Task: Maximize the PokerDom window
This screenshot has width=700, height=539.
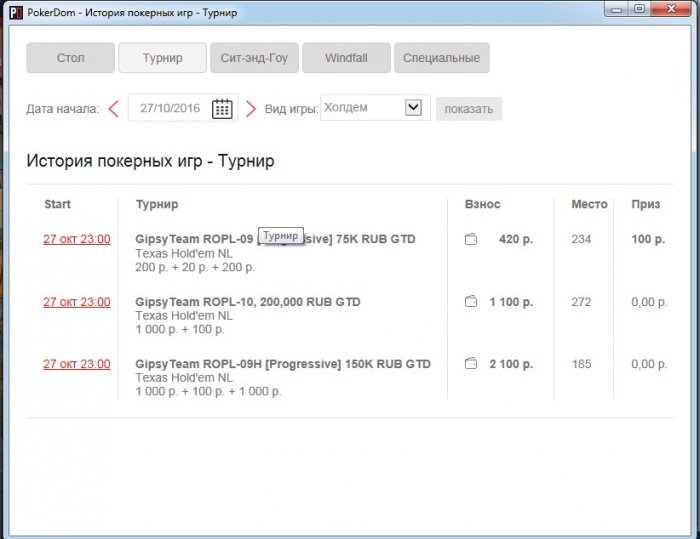Action: [x=639, y=8]
